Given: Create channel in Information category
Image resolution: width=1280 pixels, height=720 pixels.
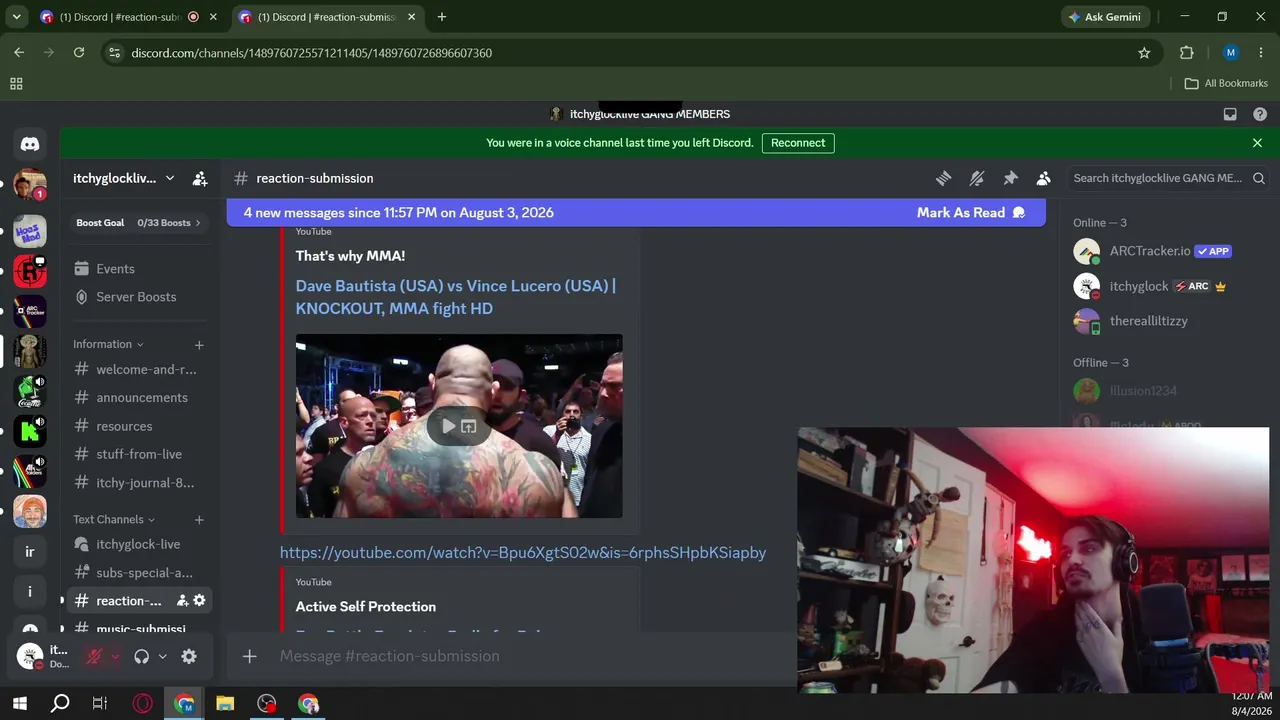Looking at the screenshot, I should [x=199, y=345].
